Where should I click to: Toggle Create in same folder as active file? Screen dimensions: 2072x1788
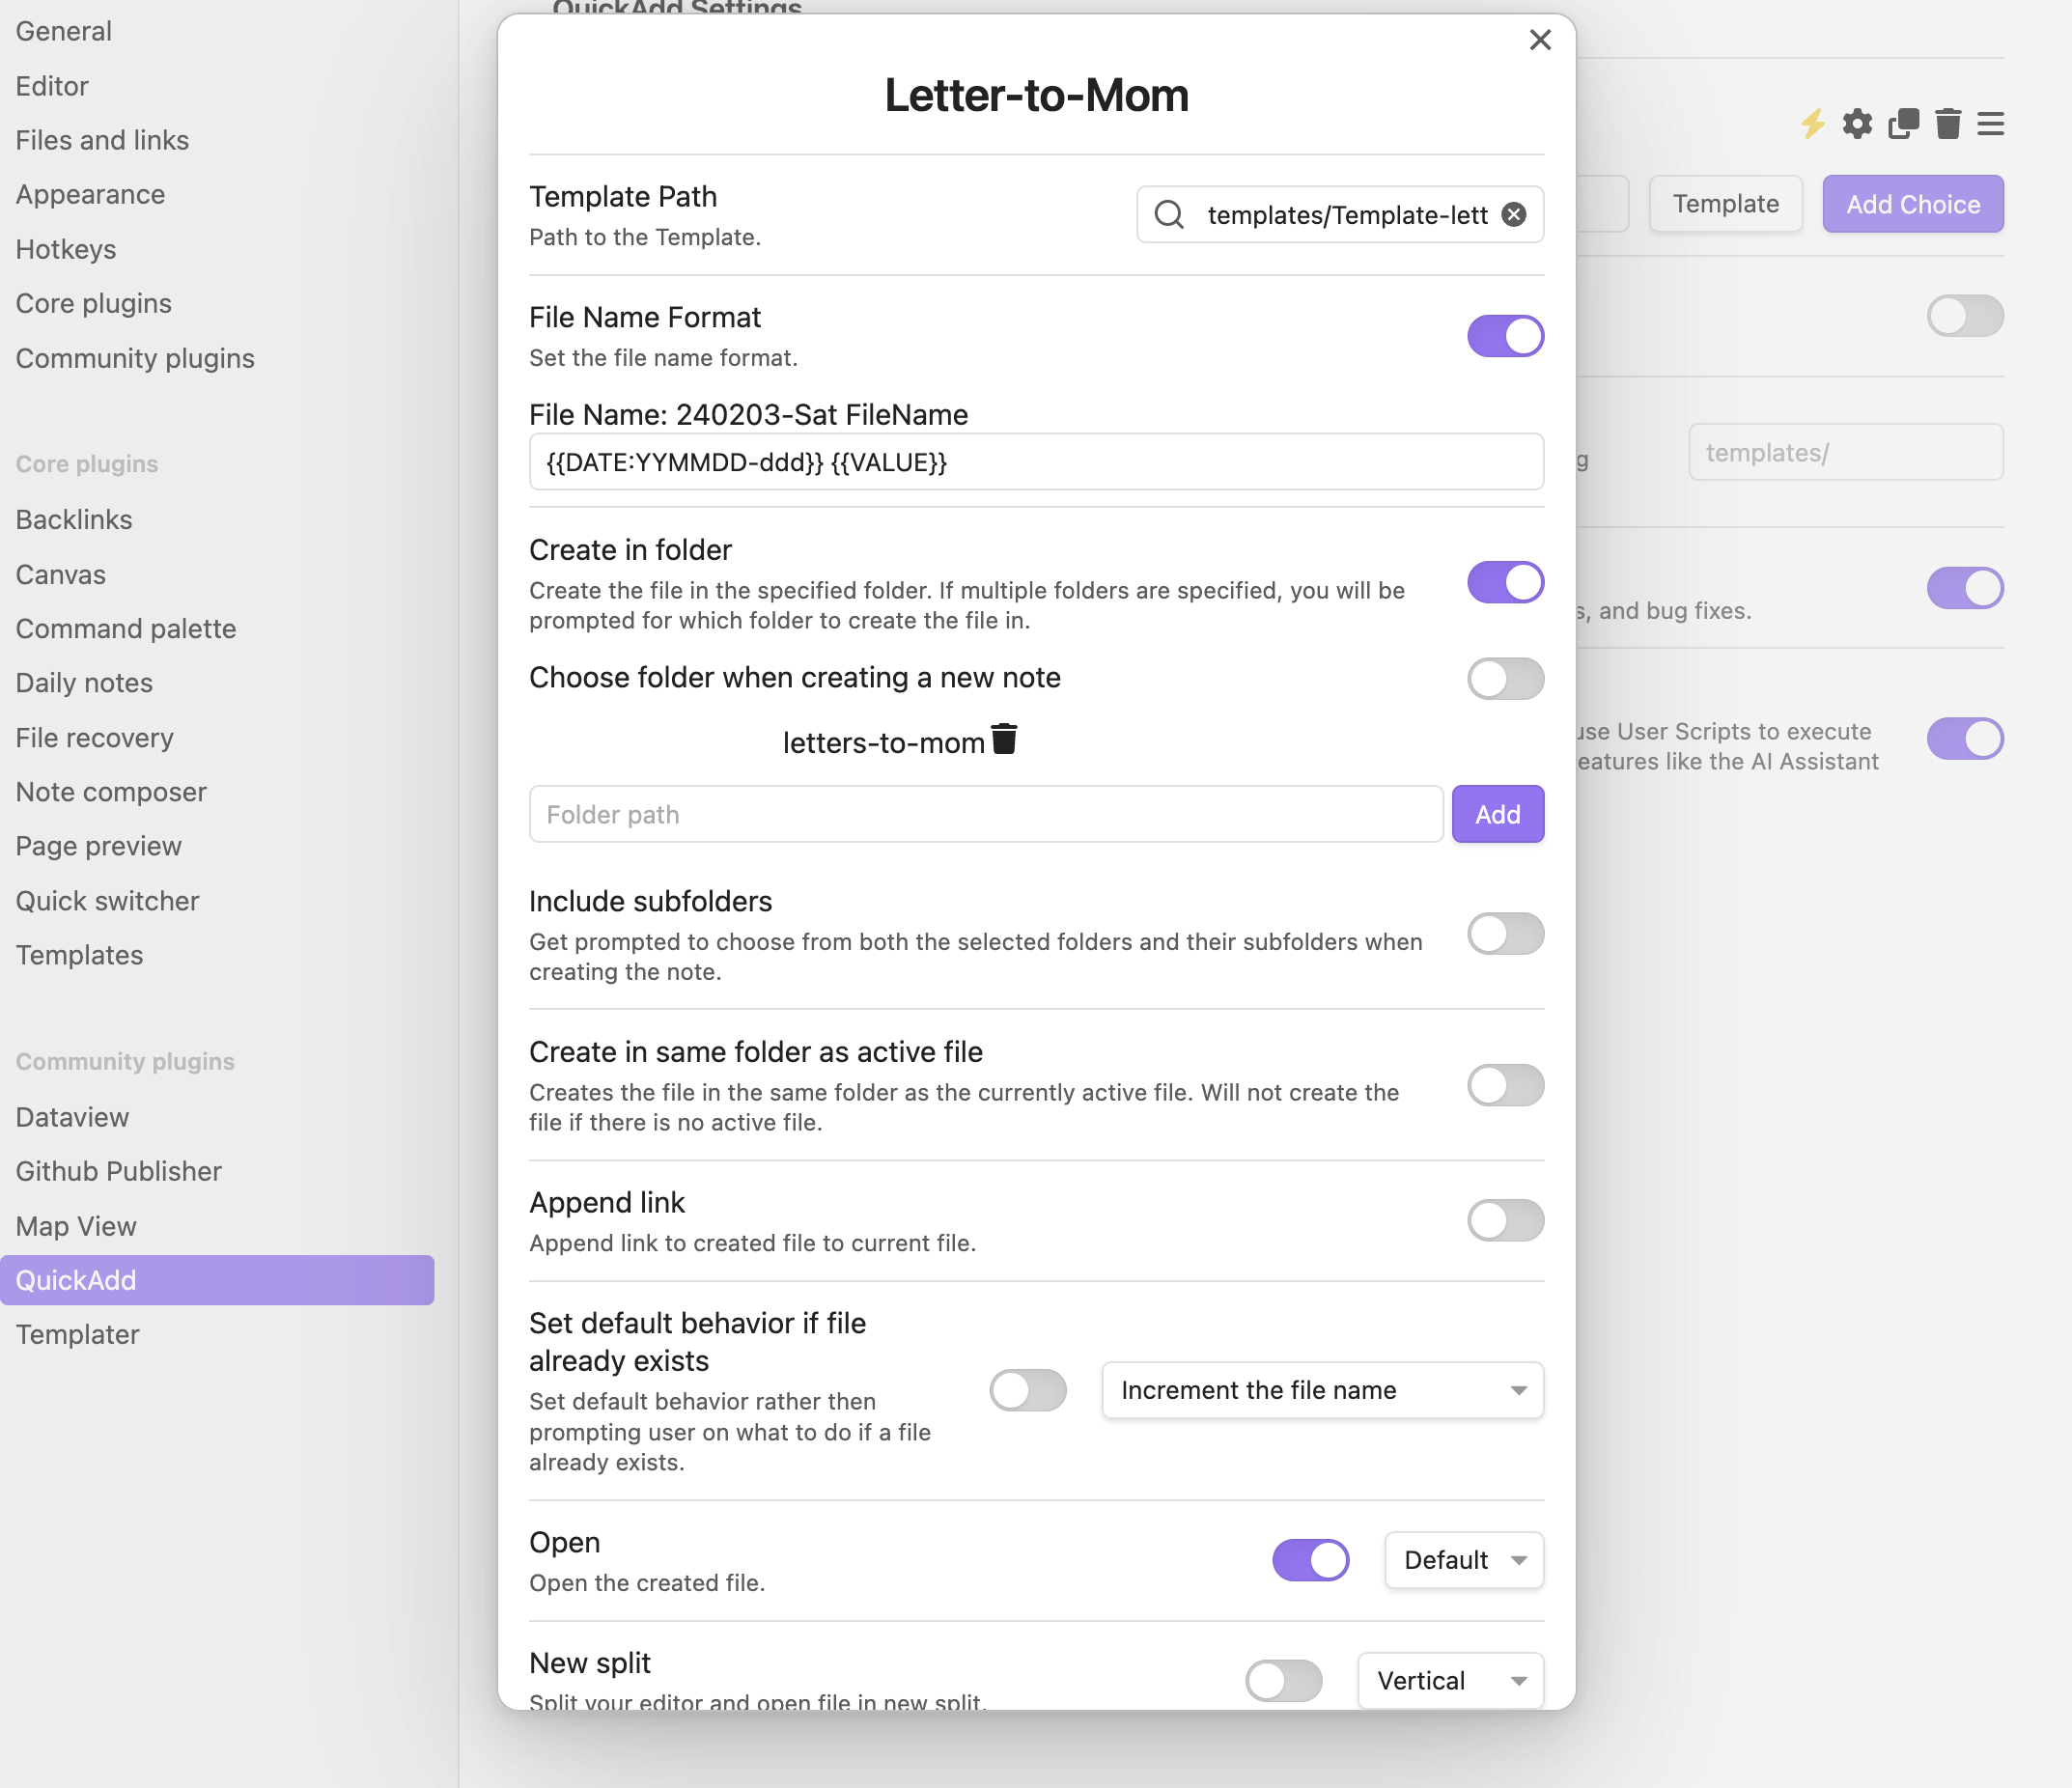(x=1505, y=1085)
